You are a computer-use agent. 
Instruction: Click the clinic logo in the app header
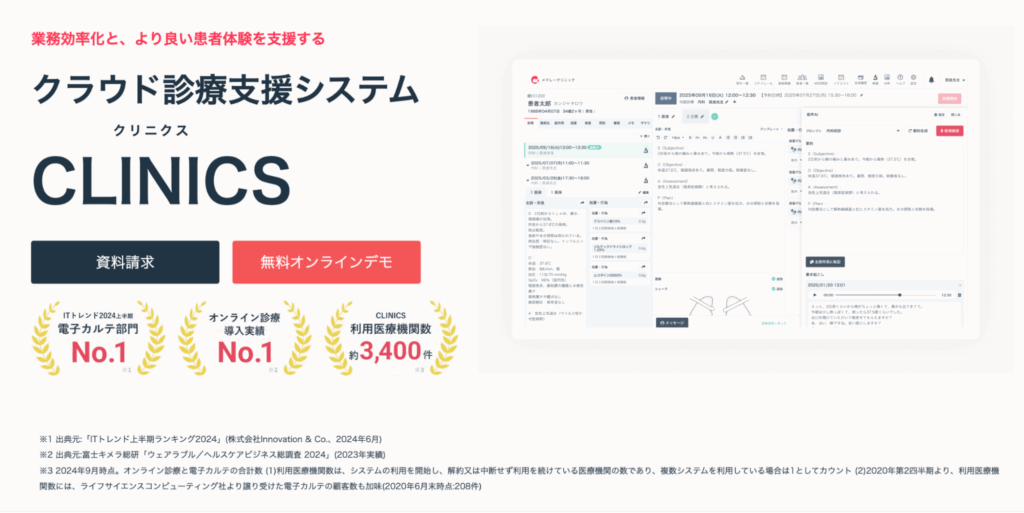click(535, 80)
